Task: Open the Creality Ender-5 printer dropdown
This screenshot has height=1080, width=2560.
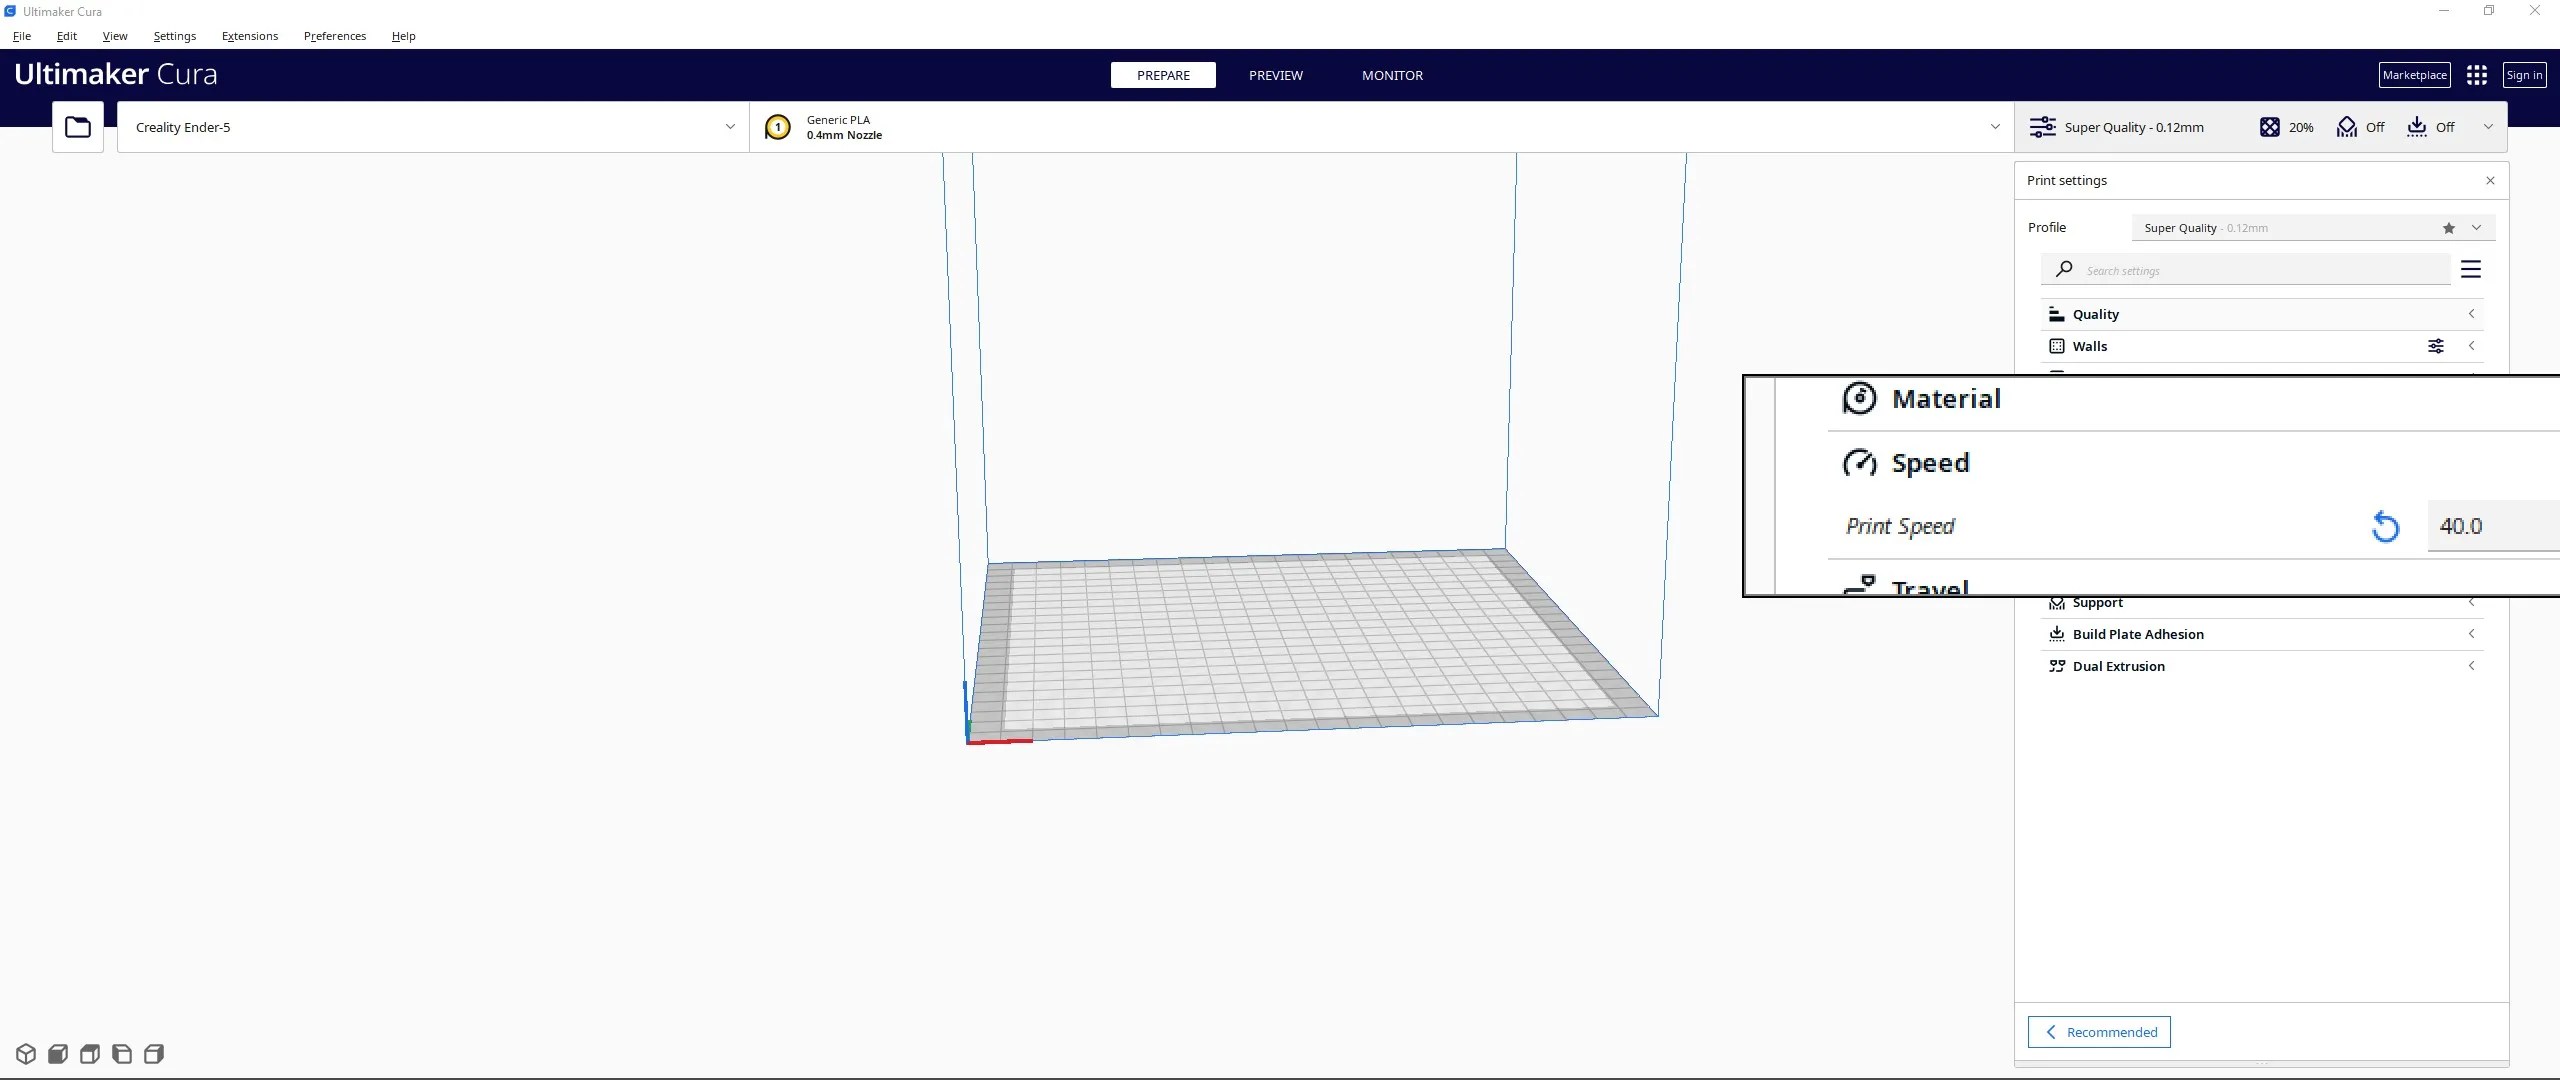Action: click(432, 127)
